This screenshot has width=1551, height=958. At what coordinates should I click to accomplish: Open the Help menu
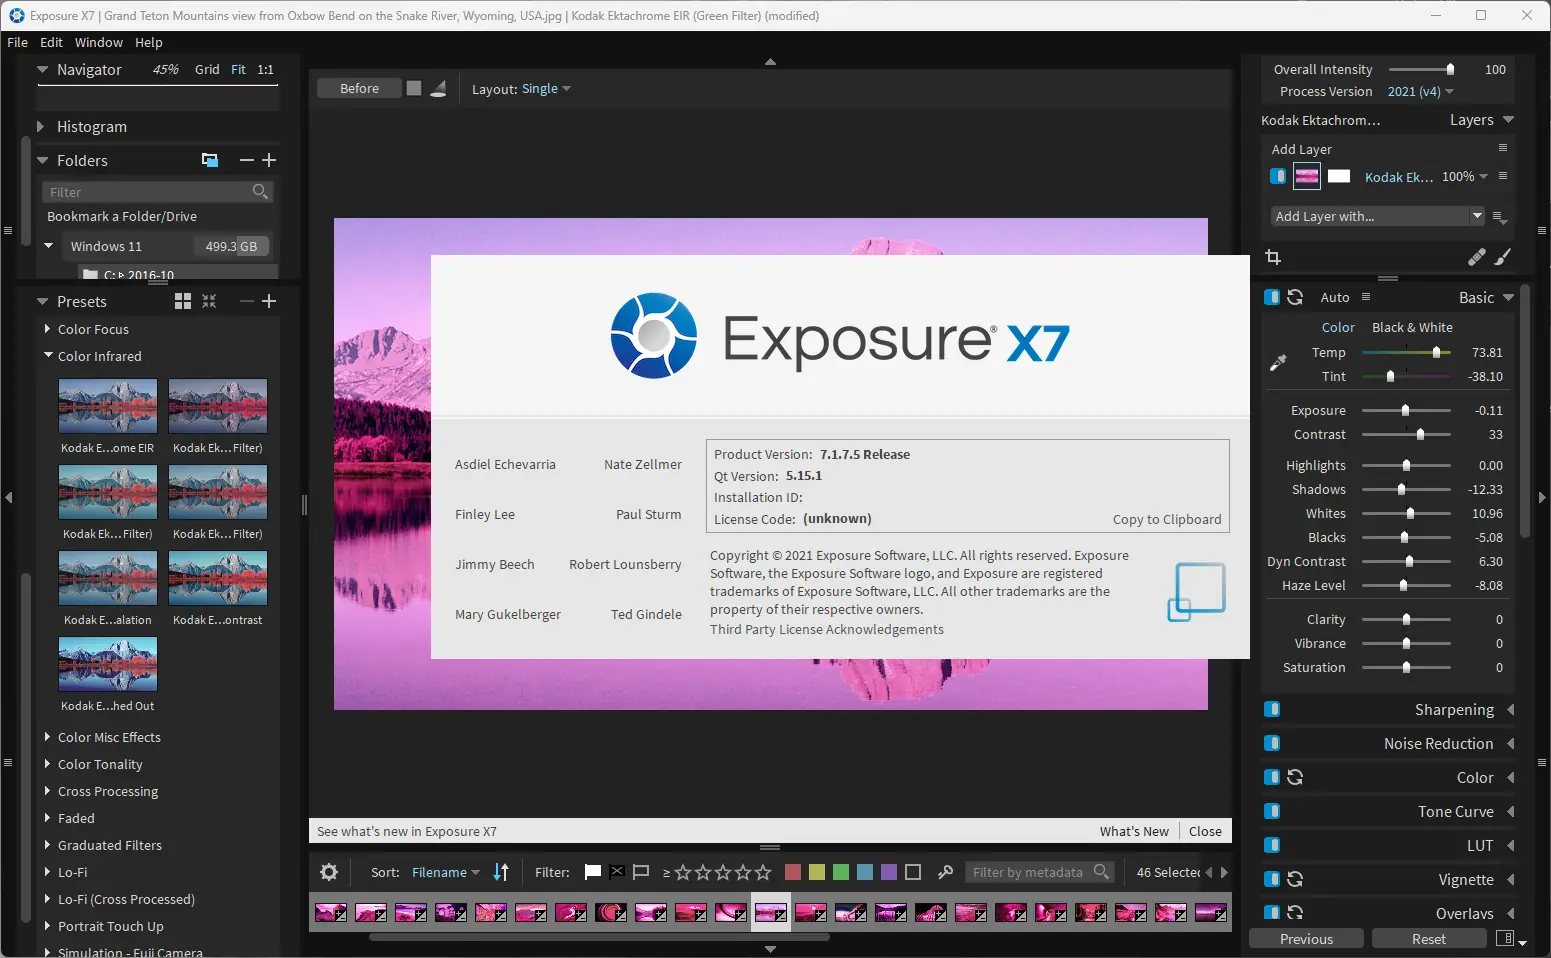tap(149, 42)
